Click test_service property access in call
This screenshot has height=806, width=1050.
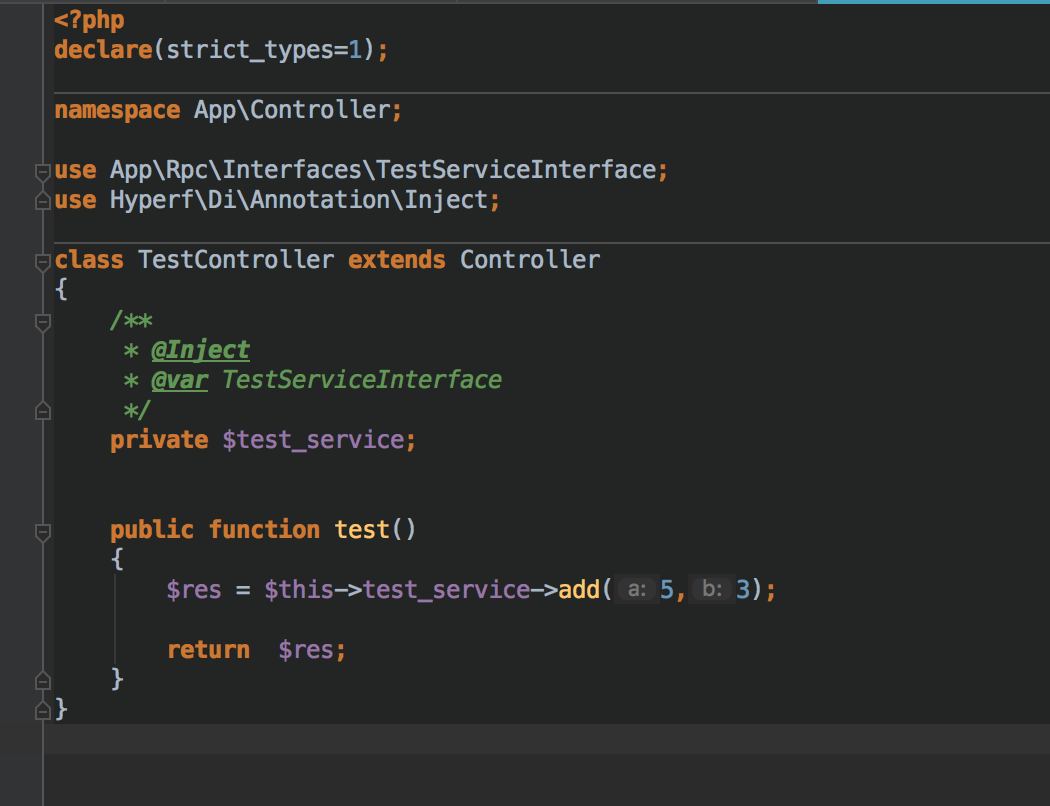[x=446, y=590]
